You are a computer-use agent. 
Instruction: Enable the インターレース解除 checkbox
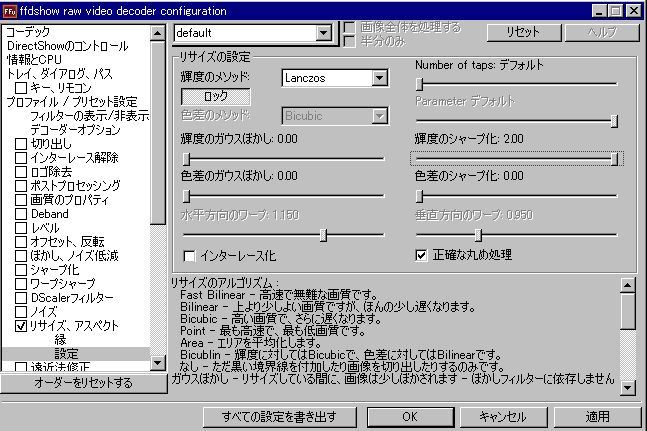click(21, 158)
